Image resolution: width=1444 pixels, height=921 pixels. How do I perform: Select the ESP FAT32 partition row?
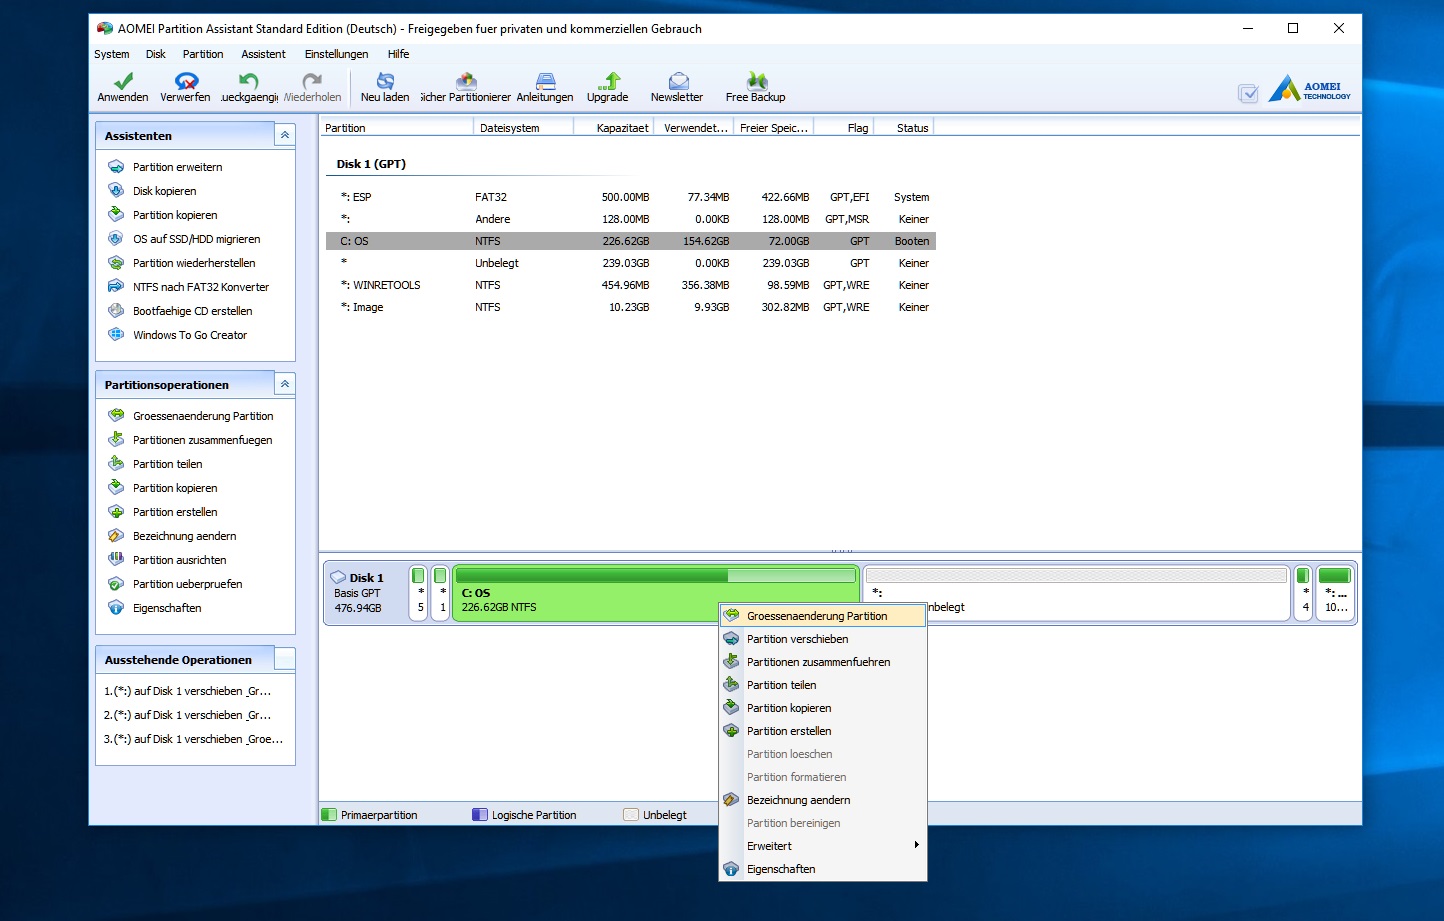[631, 197]
